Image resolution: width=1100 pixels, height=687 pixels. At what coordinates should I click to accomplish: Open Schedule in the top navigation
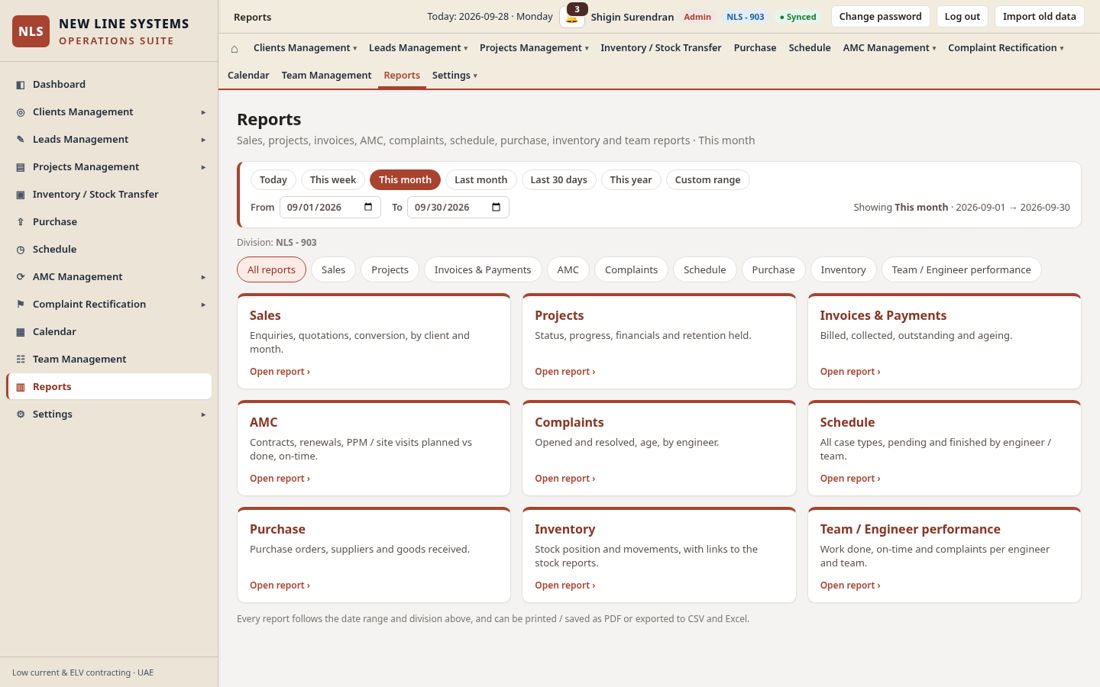pyautogui.click(x=810, y=48)
